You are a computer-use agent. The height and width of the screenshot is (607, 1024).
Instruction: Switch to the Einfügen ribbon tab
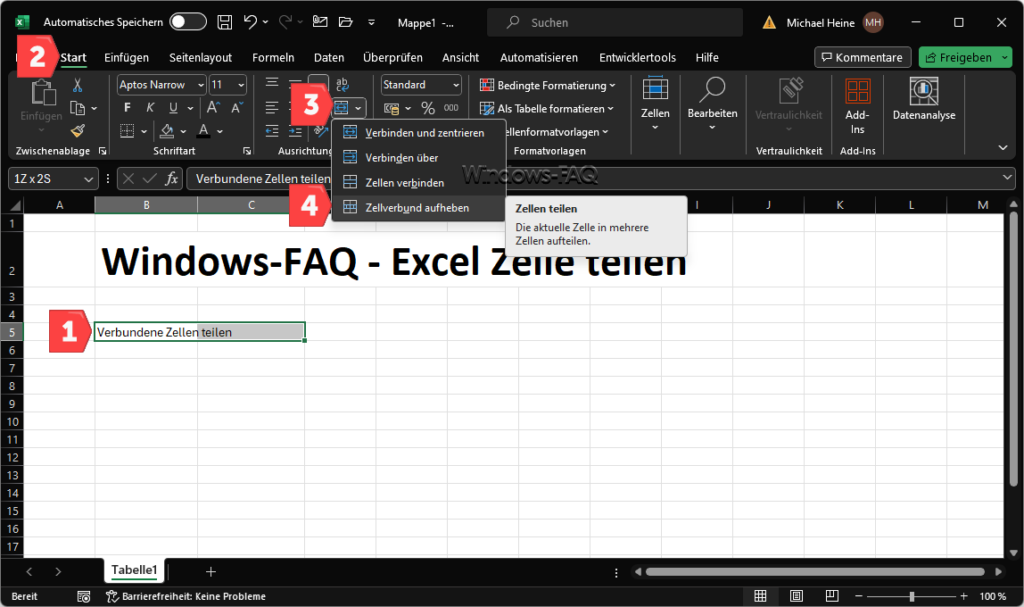127,57
